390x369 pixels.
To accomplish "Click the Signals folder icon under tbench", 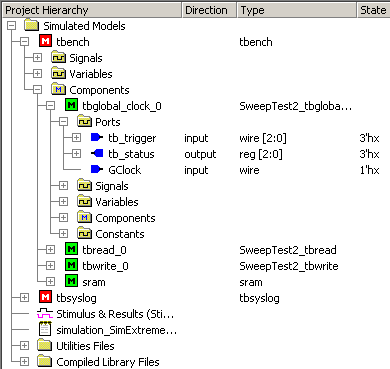I will click(58, 57).
